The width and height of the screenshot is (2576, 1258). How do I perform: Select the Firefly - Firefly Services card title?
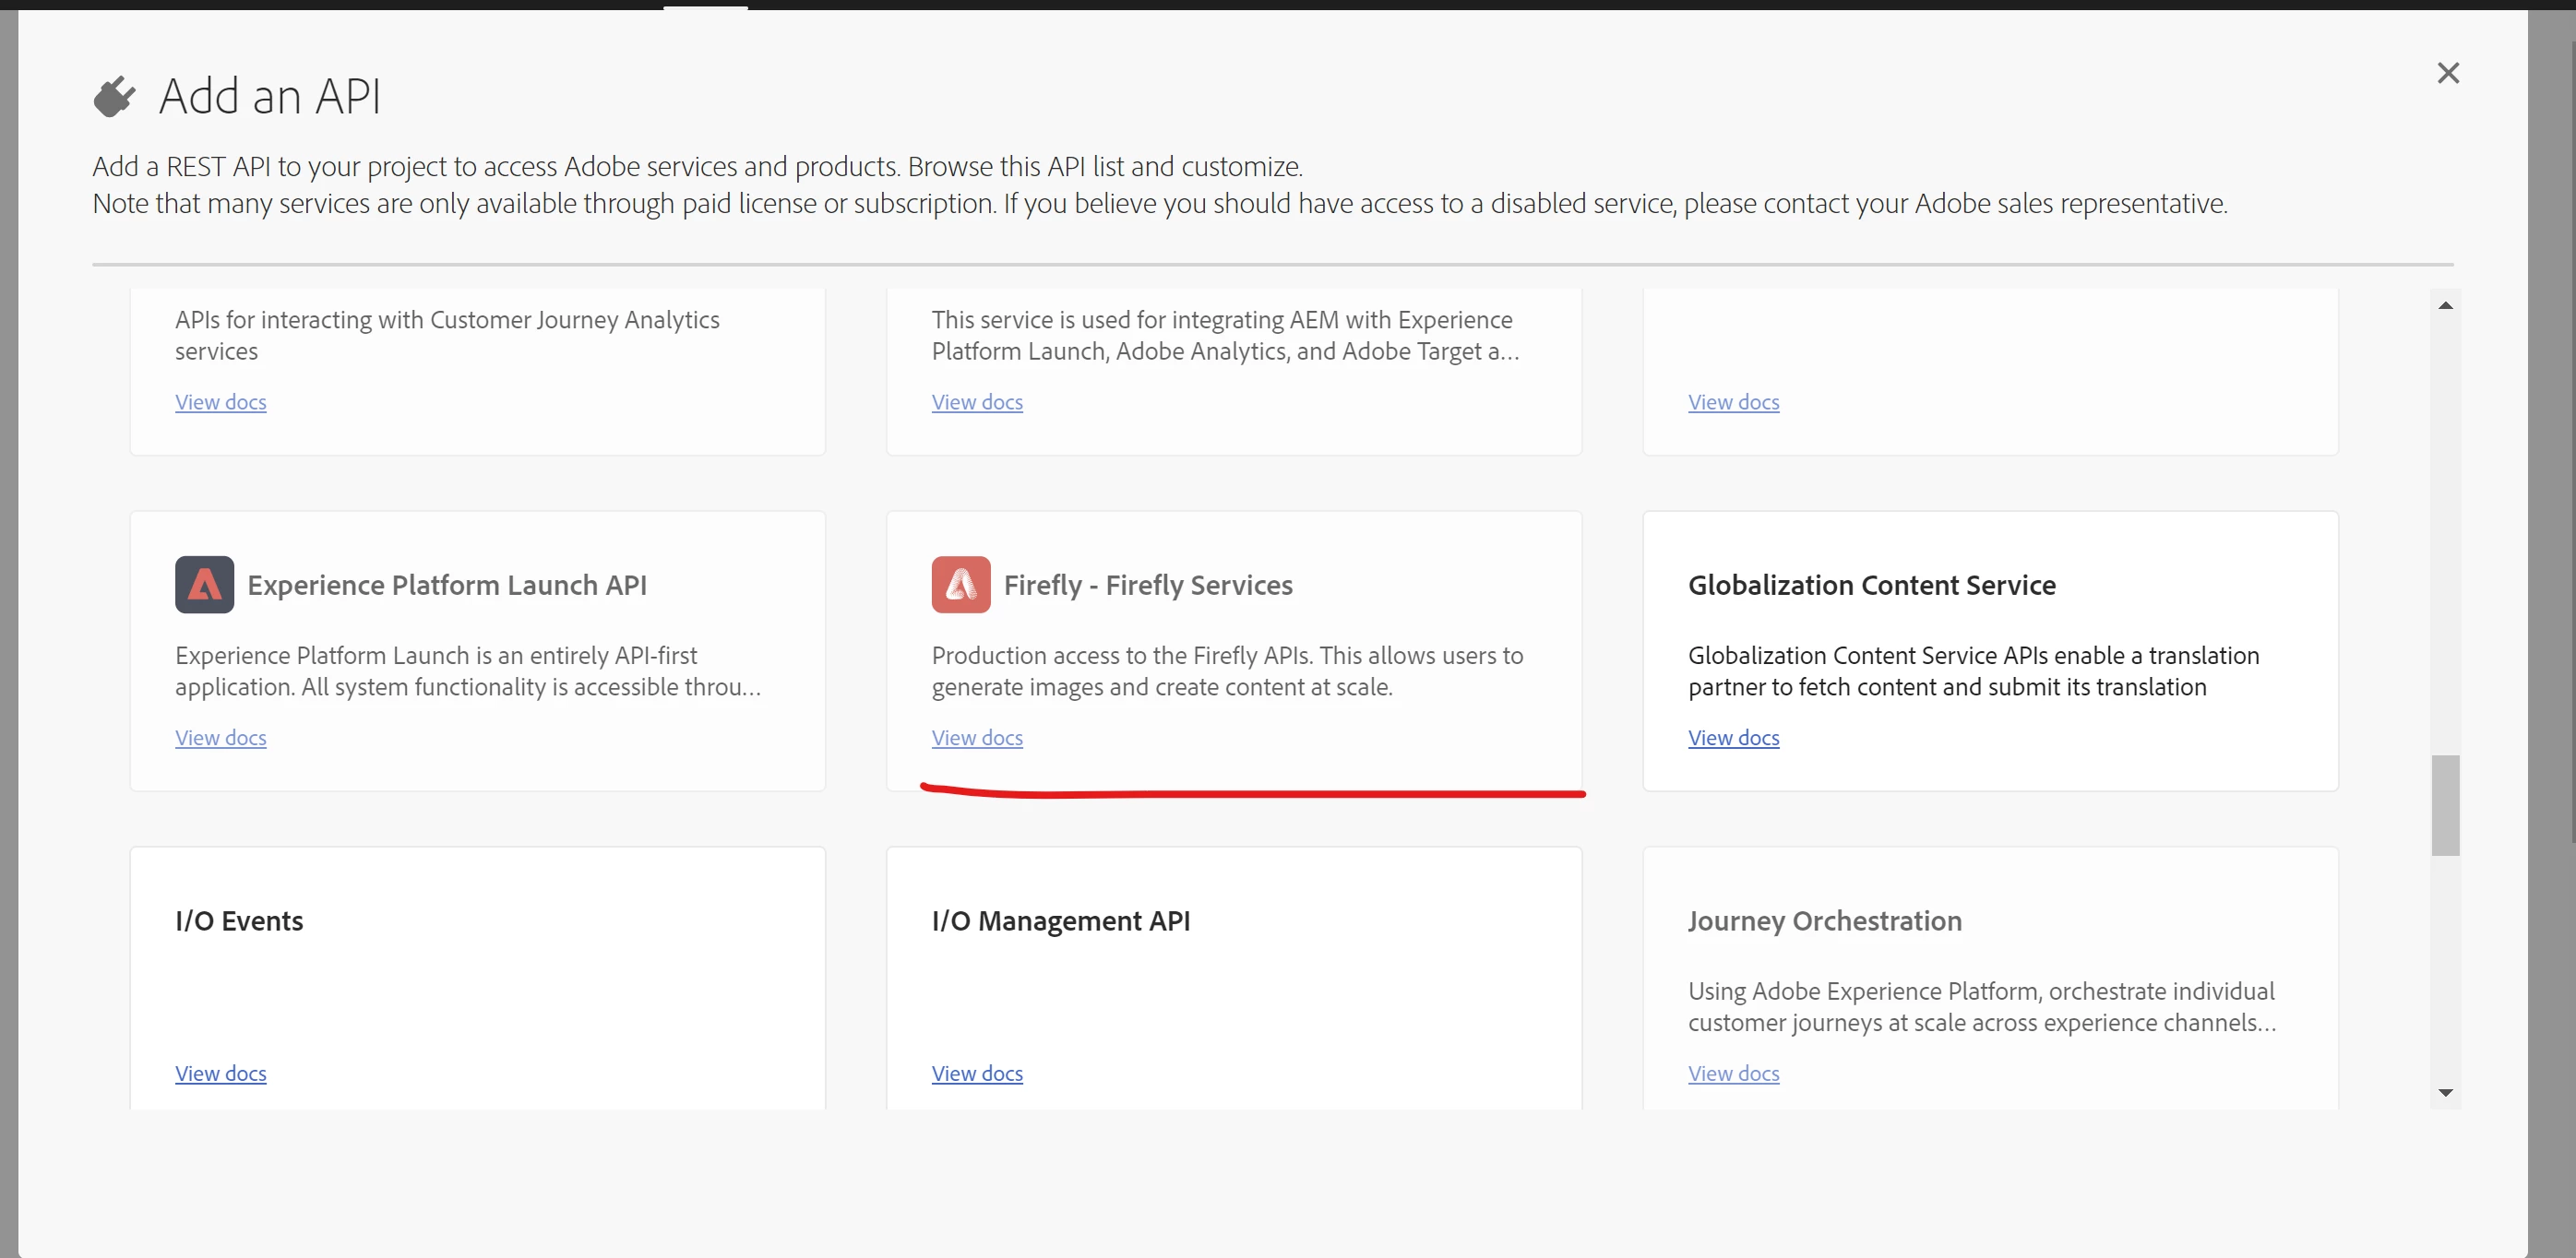tap(1147, 585)
